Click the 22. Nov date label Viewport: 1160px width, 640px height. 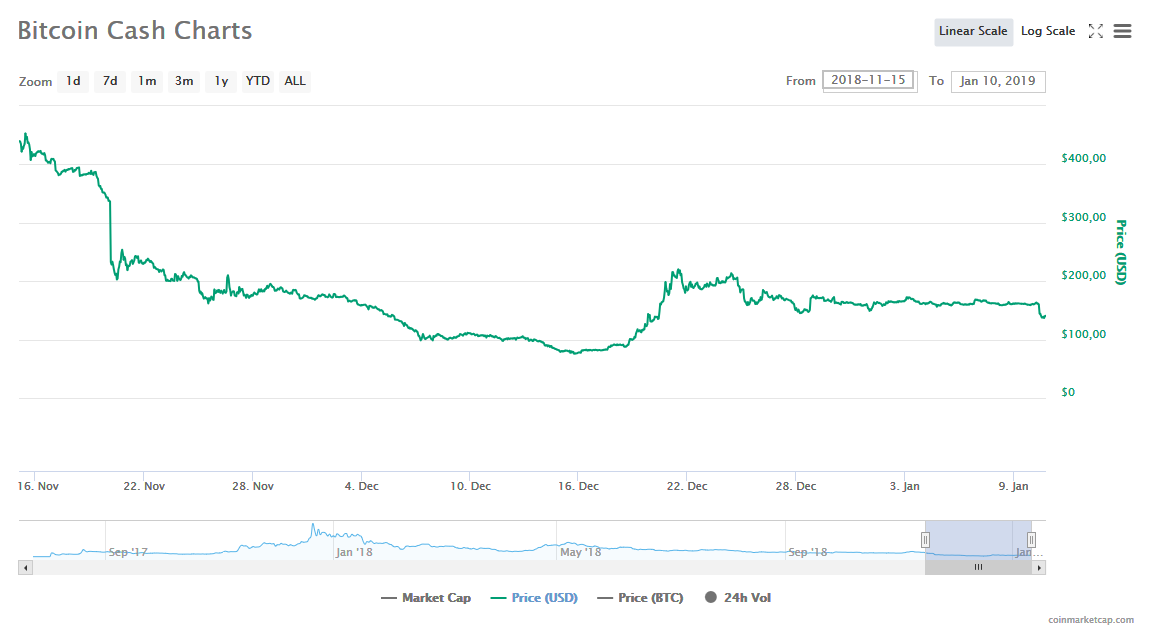click(x=144, y=486)
